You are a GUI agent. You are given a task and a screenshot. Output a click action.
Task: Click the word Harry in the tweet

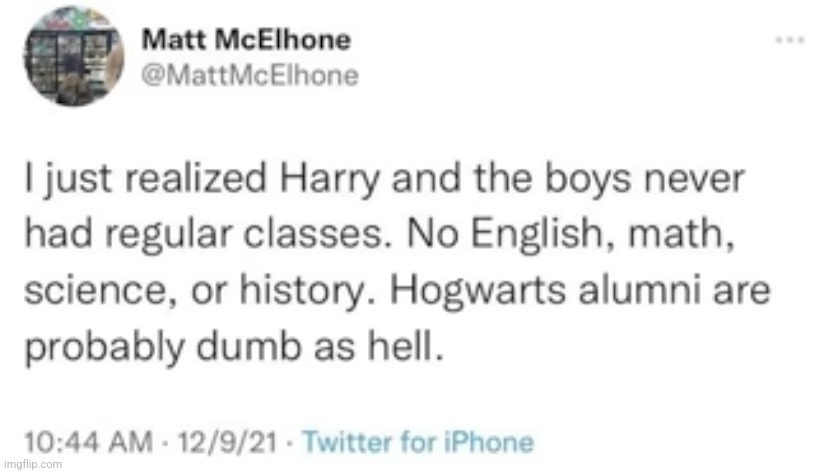pyautogui.click(x=330, y=180)
